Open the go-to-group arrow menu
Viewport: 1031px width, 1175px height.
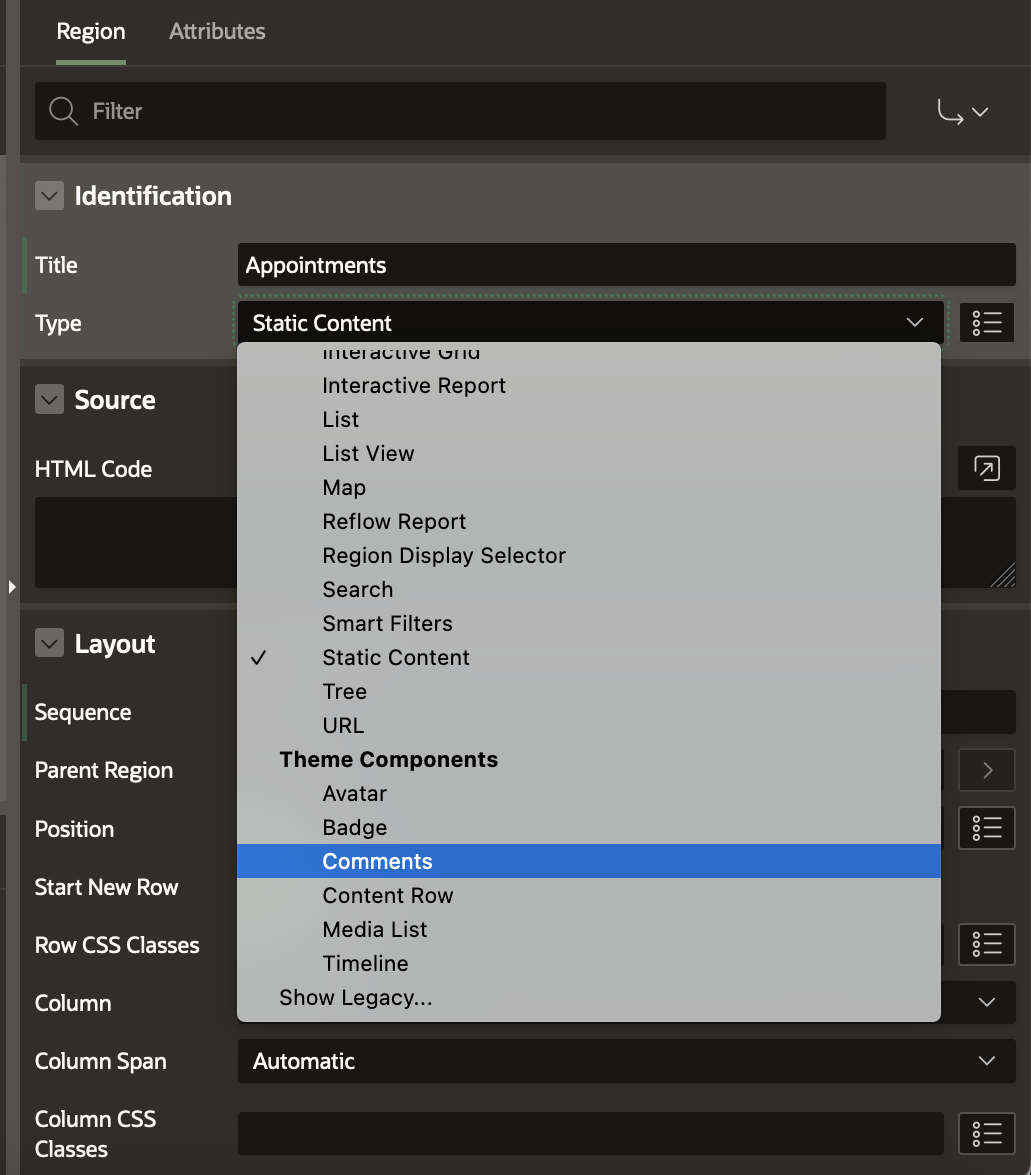[962, 112]
